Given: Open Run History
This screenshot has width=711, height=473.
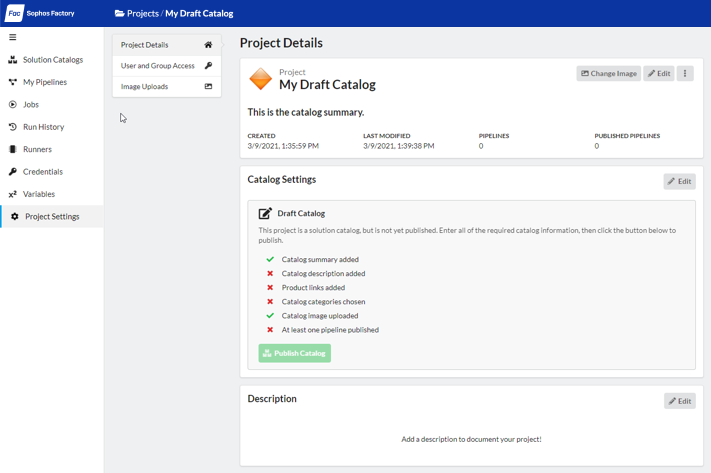Looking at the screenshot, I should [x=44, y=127].
